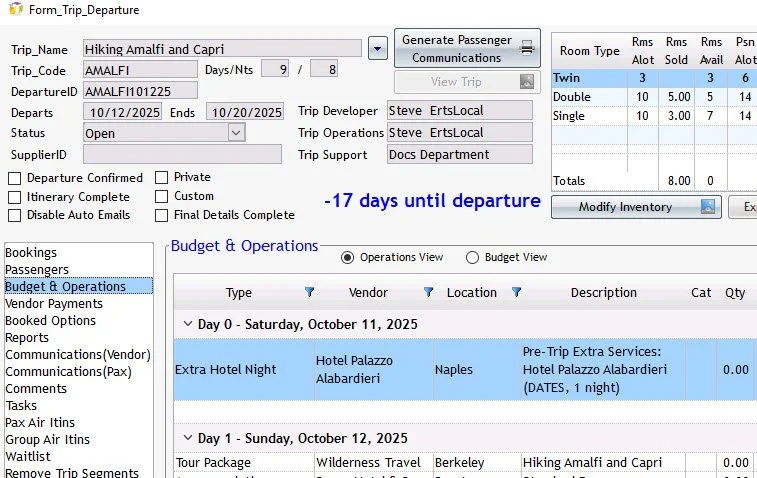
Task: Click the Days field showing 9
Action: [x=275, y=69]
